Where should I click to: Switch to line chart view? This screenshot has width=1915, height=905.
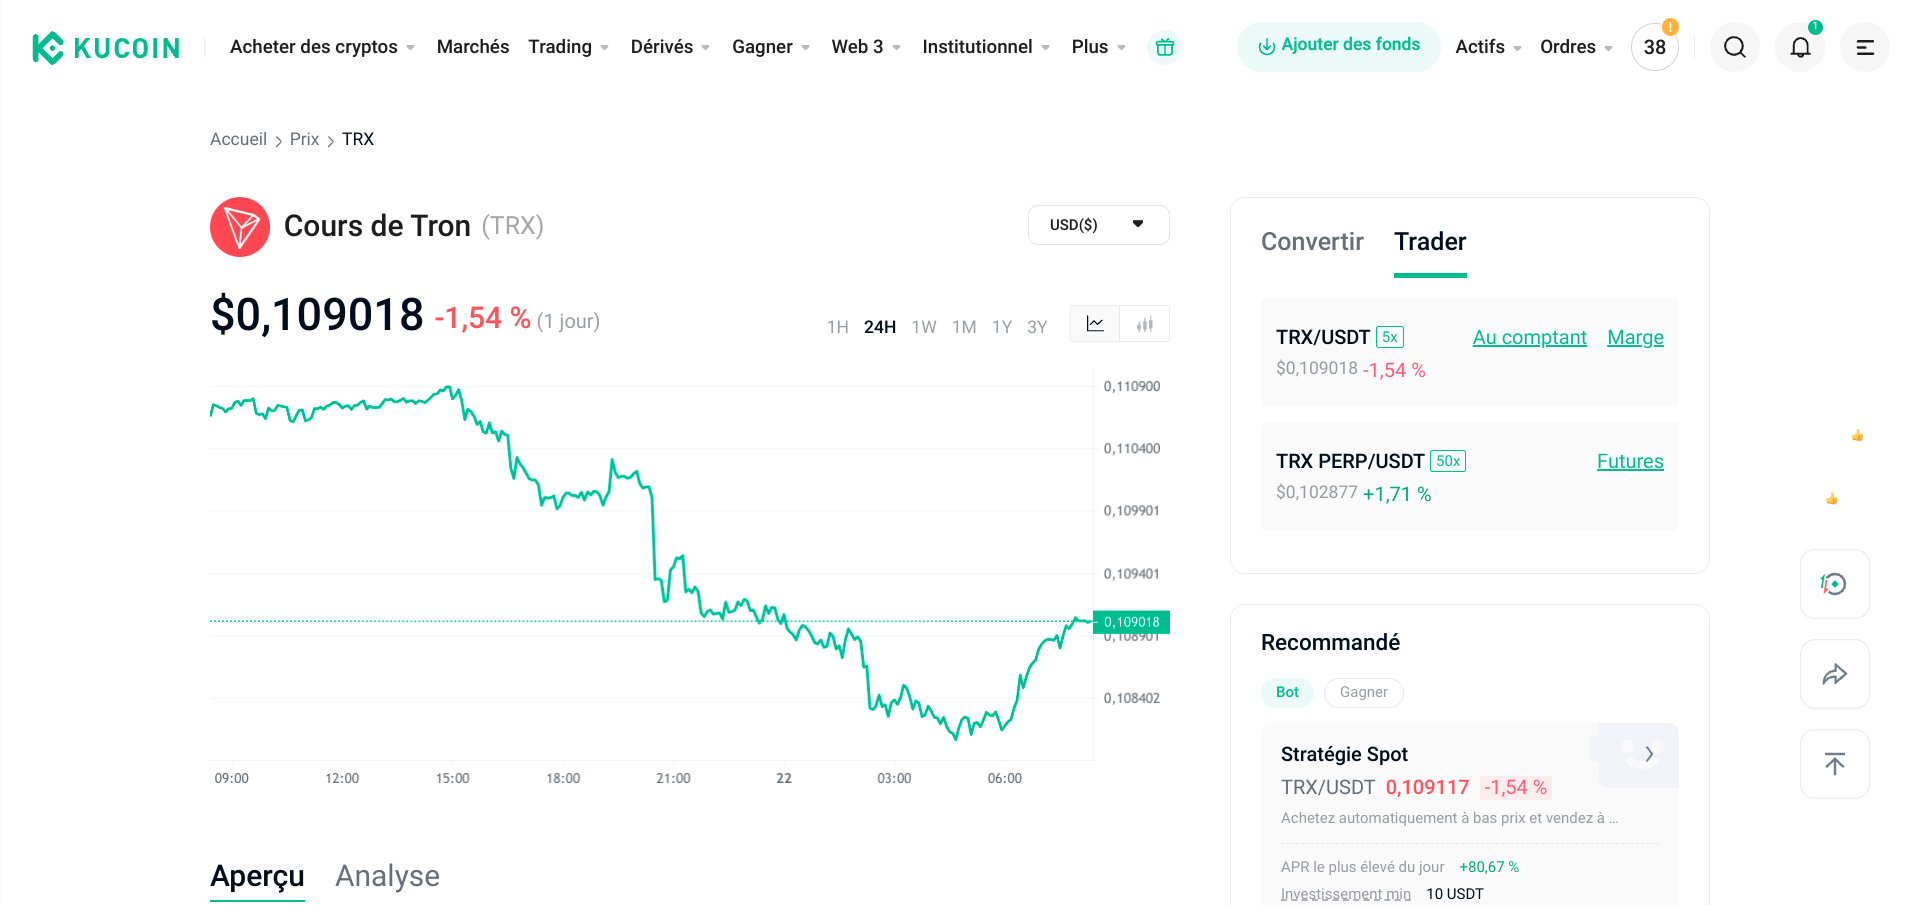[1095, 324]
